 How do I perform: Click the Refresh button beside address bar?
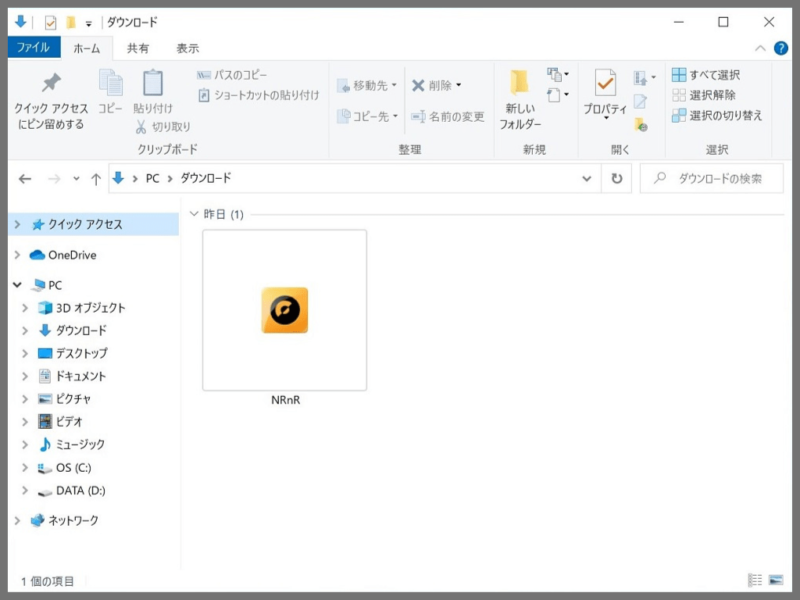pyautogui.click(x=617, y=179)
